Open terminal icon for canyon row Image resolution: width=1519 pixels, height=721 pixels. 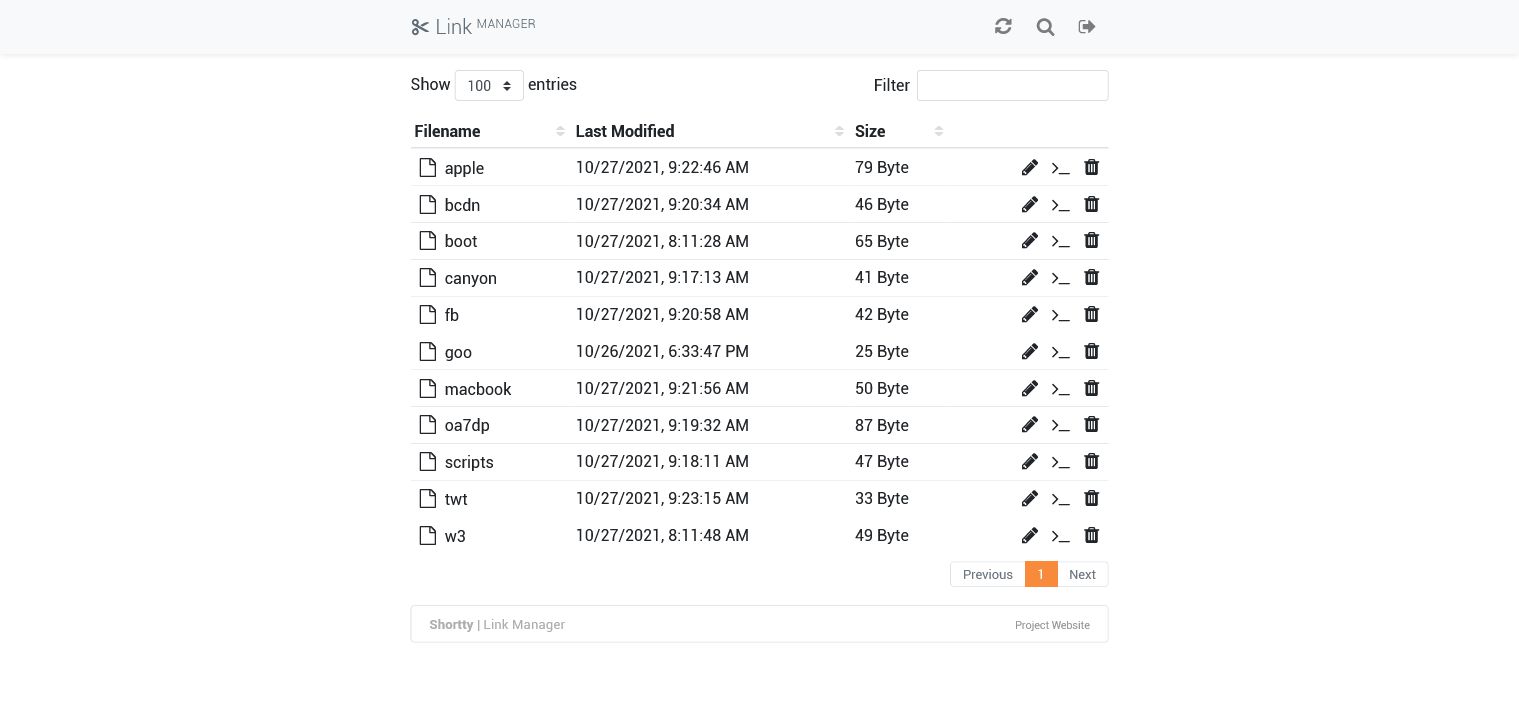pyautogui.click(x=1060, y=278)
